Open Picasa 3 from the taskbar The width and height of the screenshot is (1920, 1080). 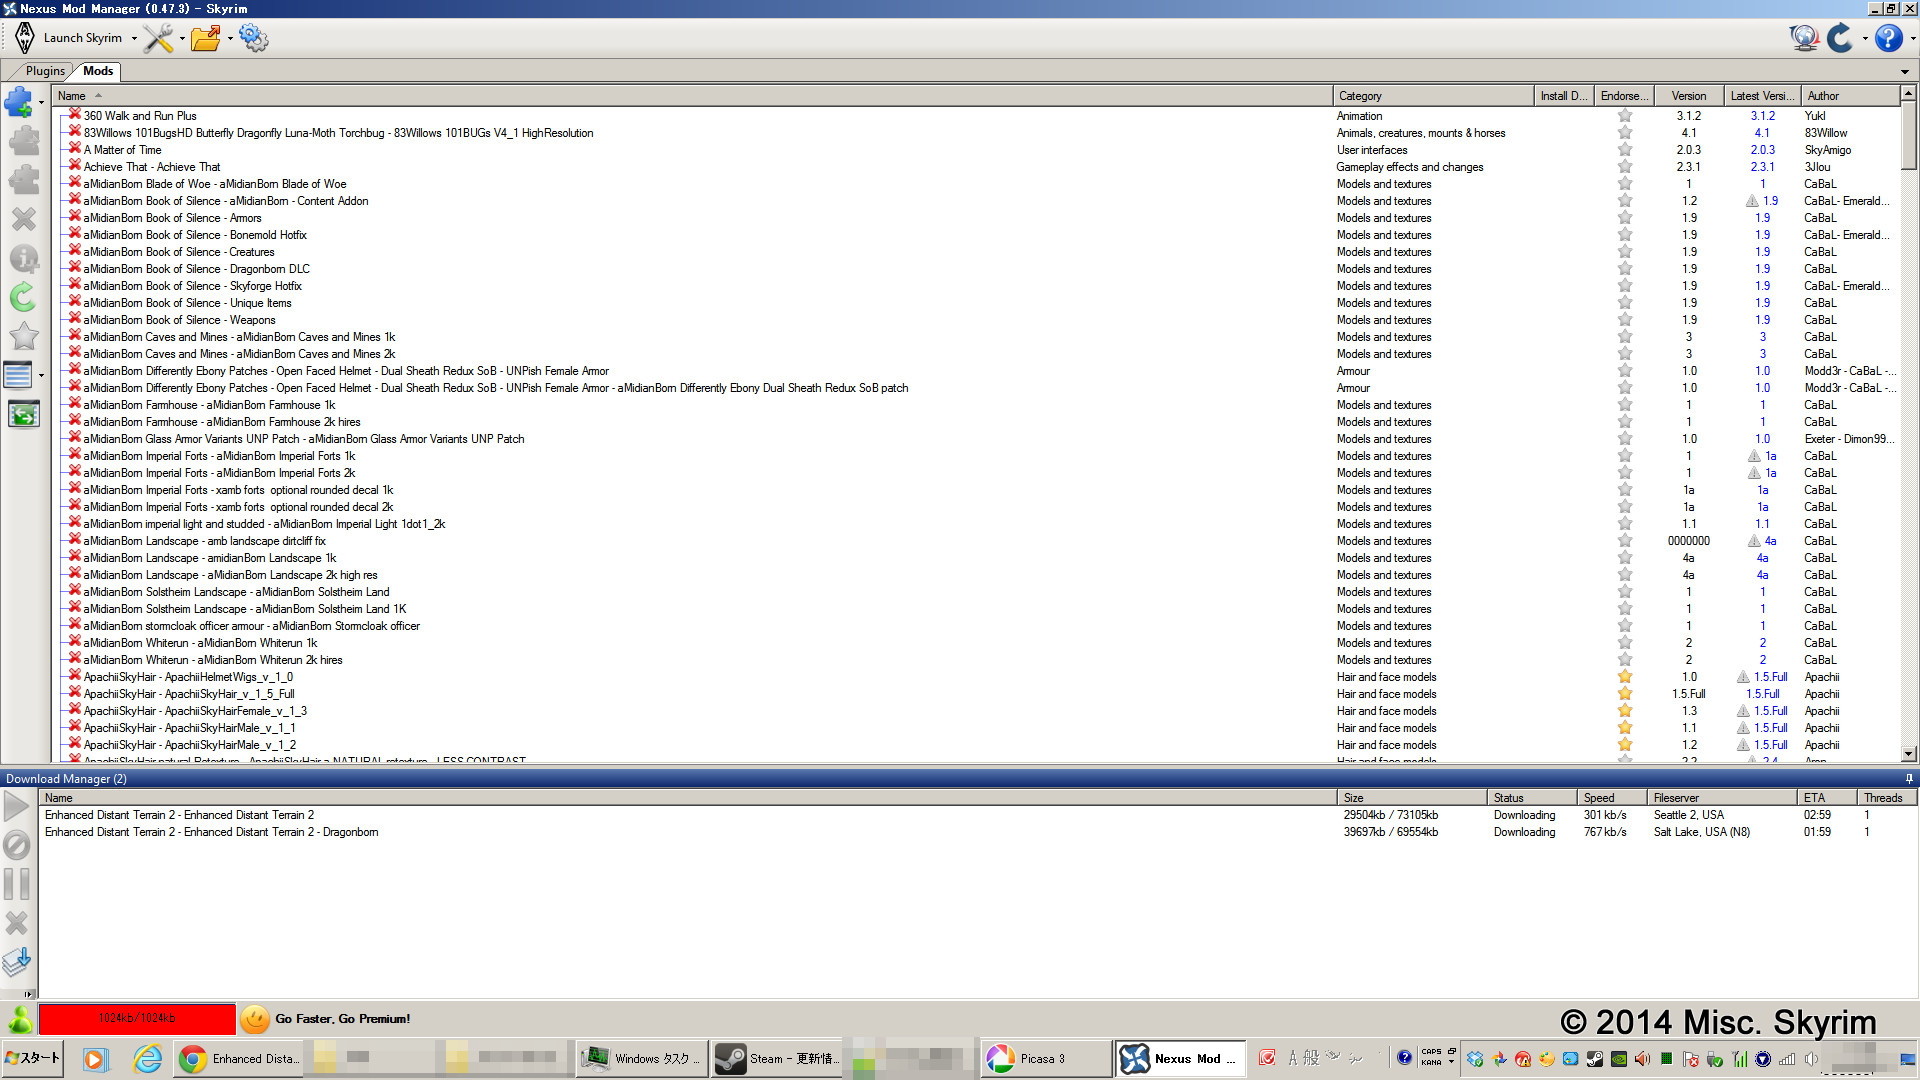1045,1058
